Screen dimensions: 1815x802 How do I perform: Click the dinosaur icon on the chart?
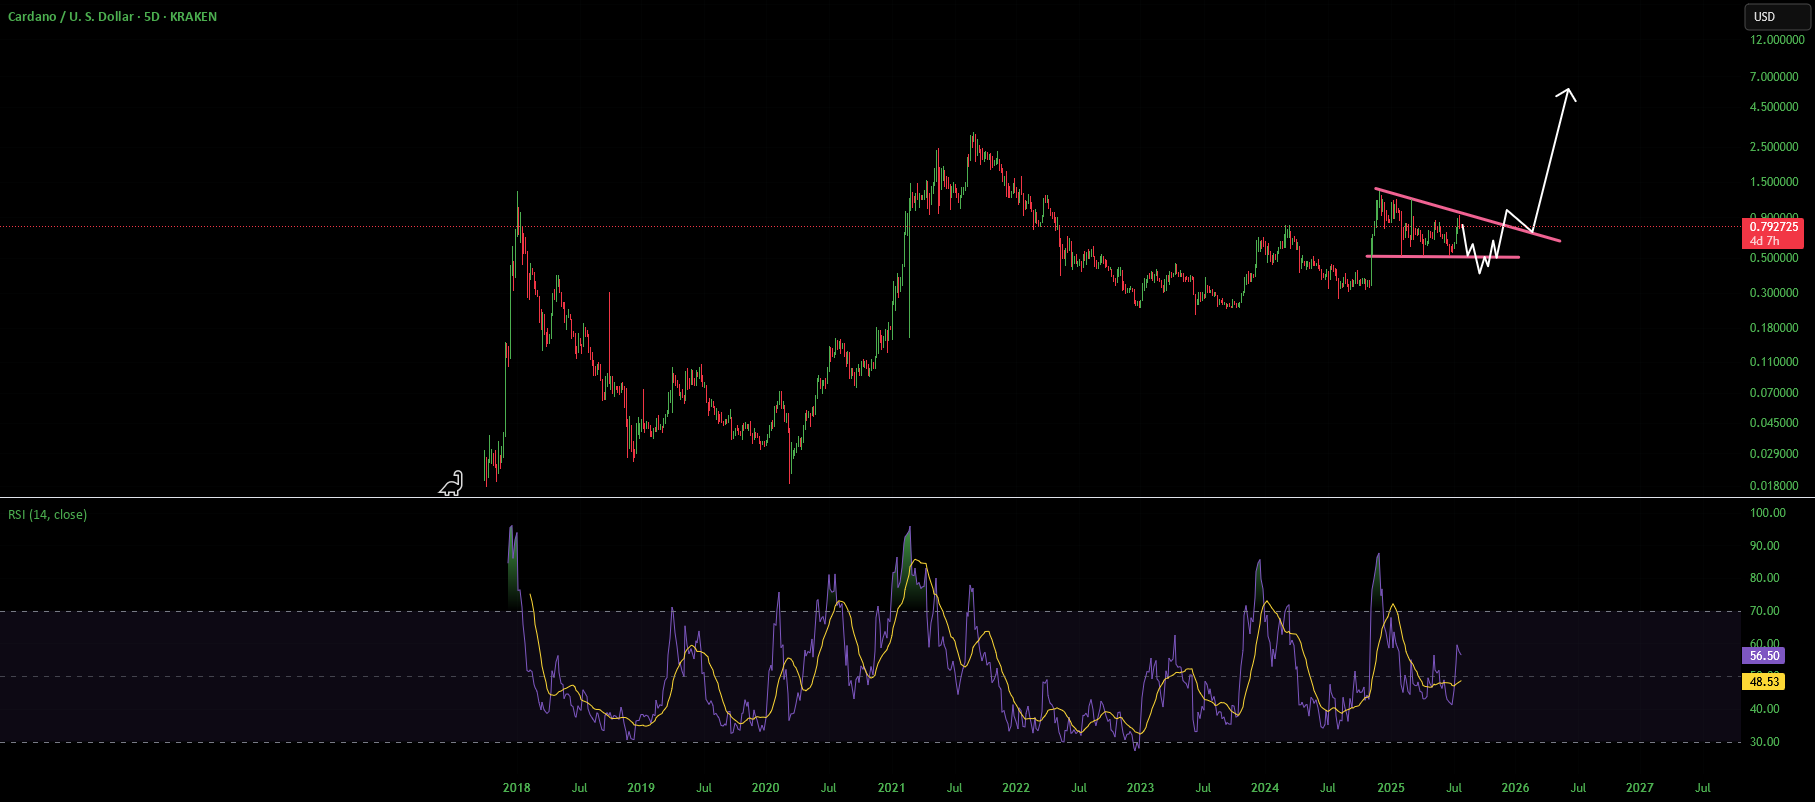pos(451,484)
